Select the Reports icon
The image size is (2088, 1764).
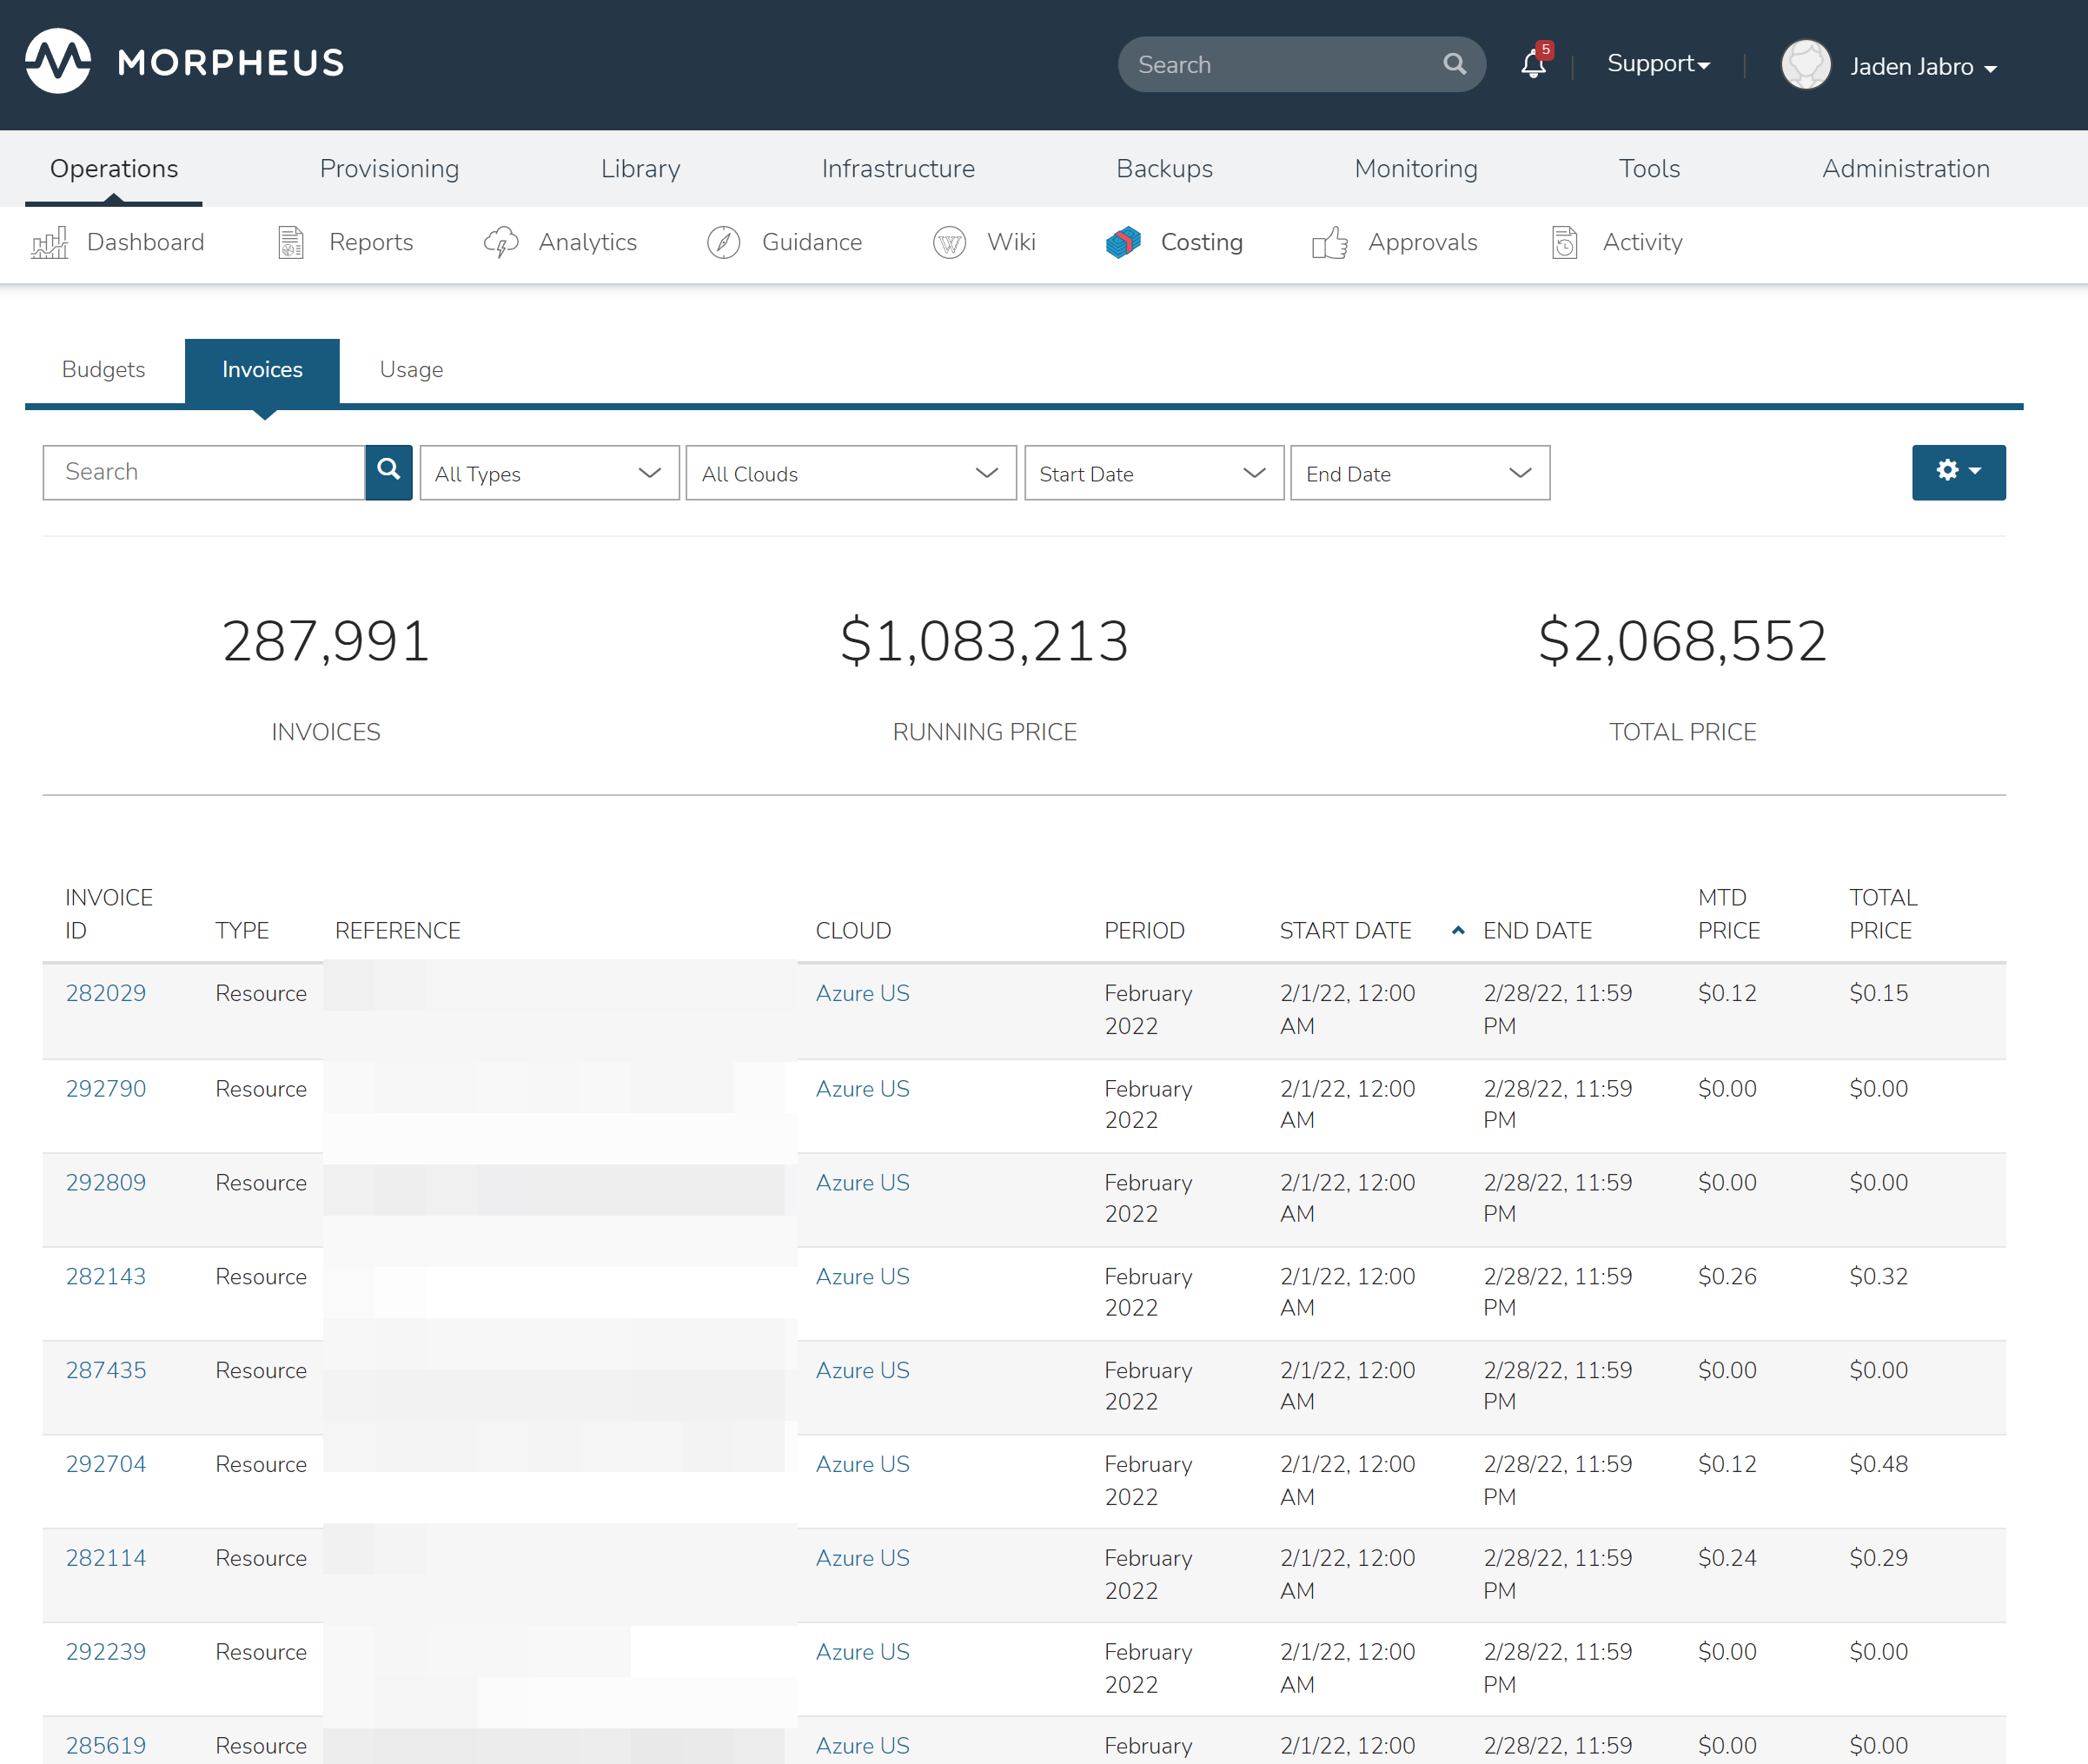click(x=290, y=242)
